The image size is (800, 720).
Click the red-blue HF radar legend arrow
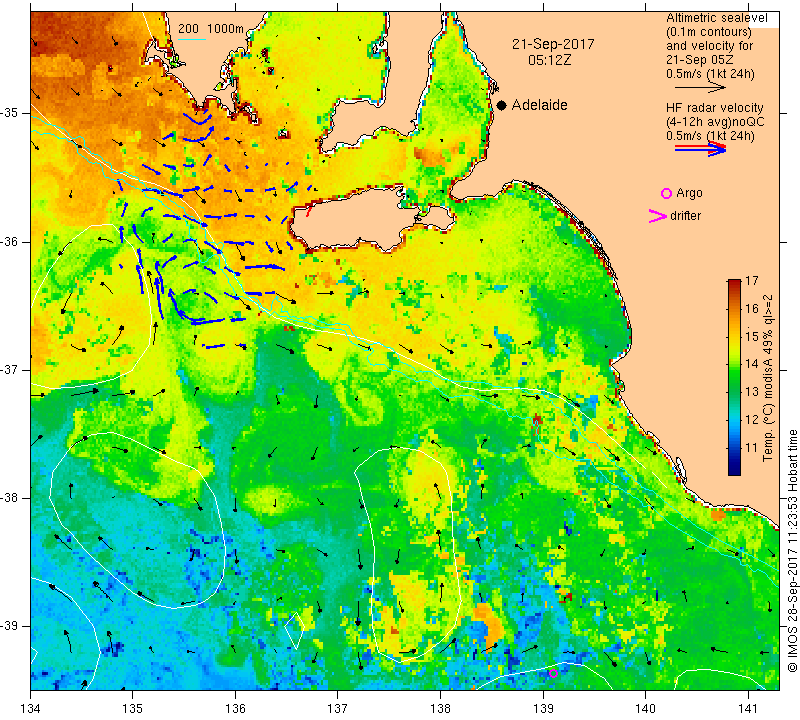[x=700, y=149]
